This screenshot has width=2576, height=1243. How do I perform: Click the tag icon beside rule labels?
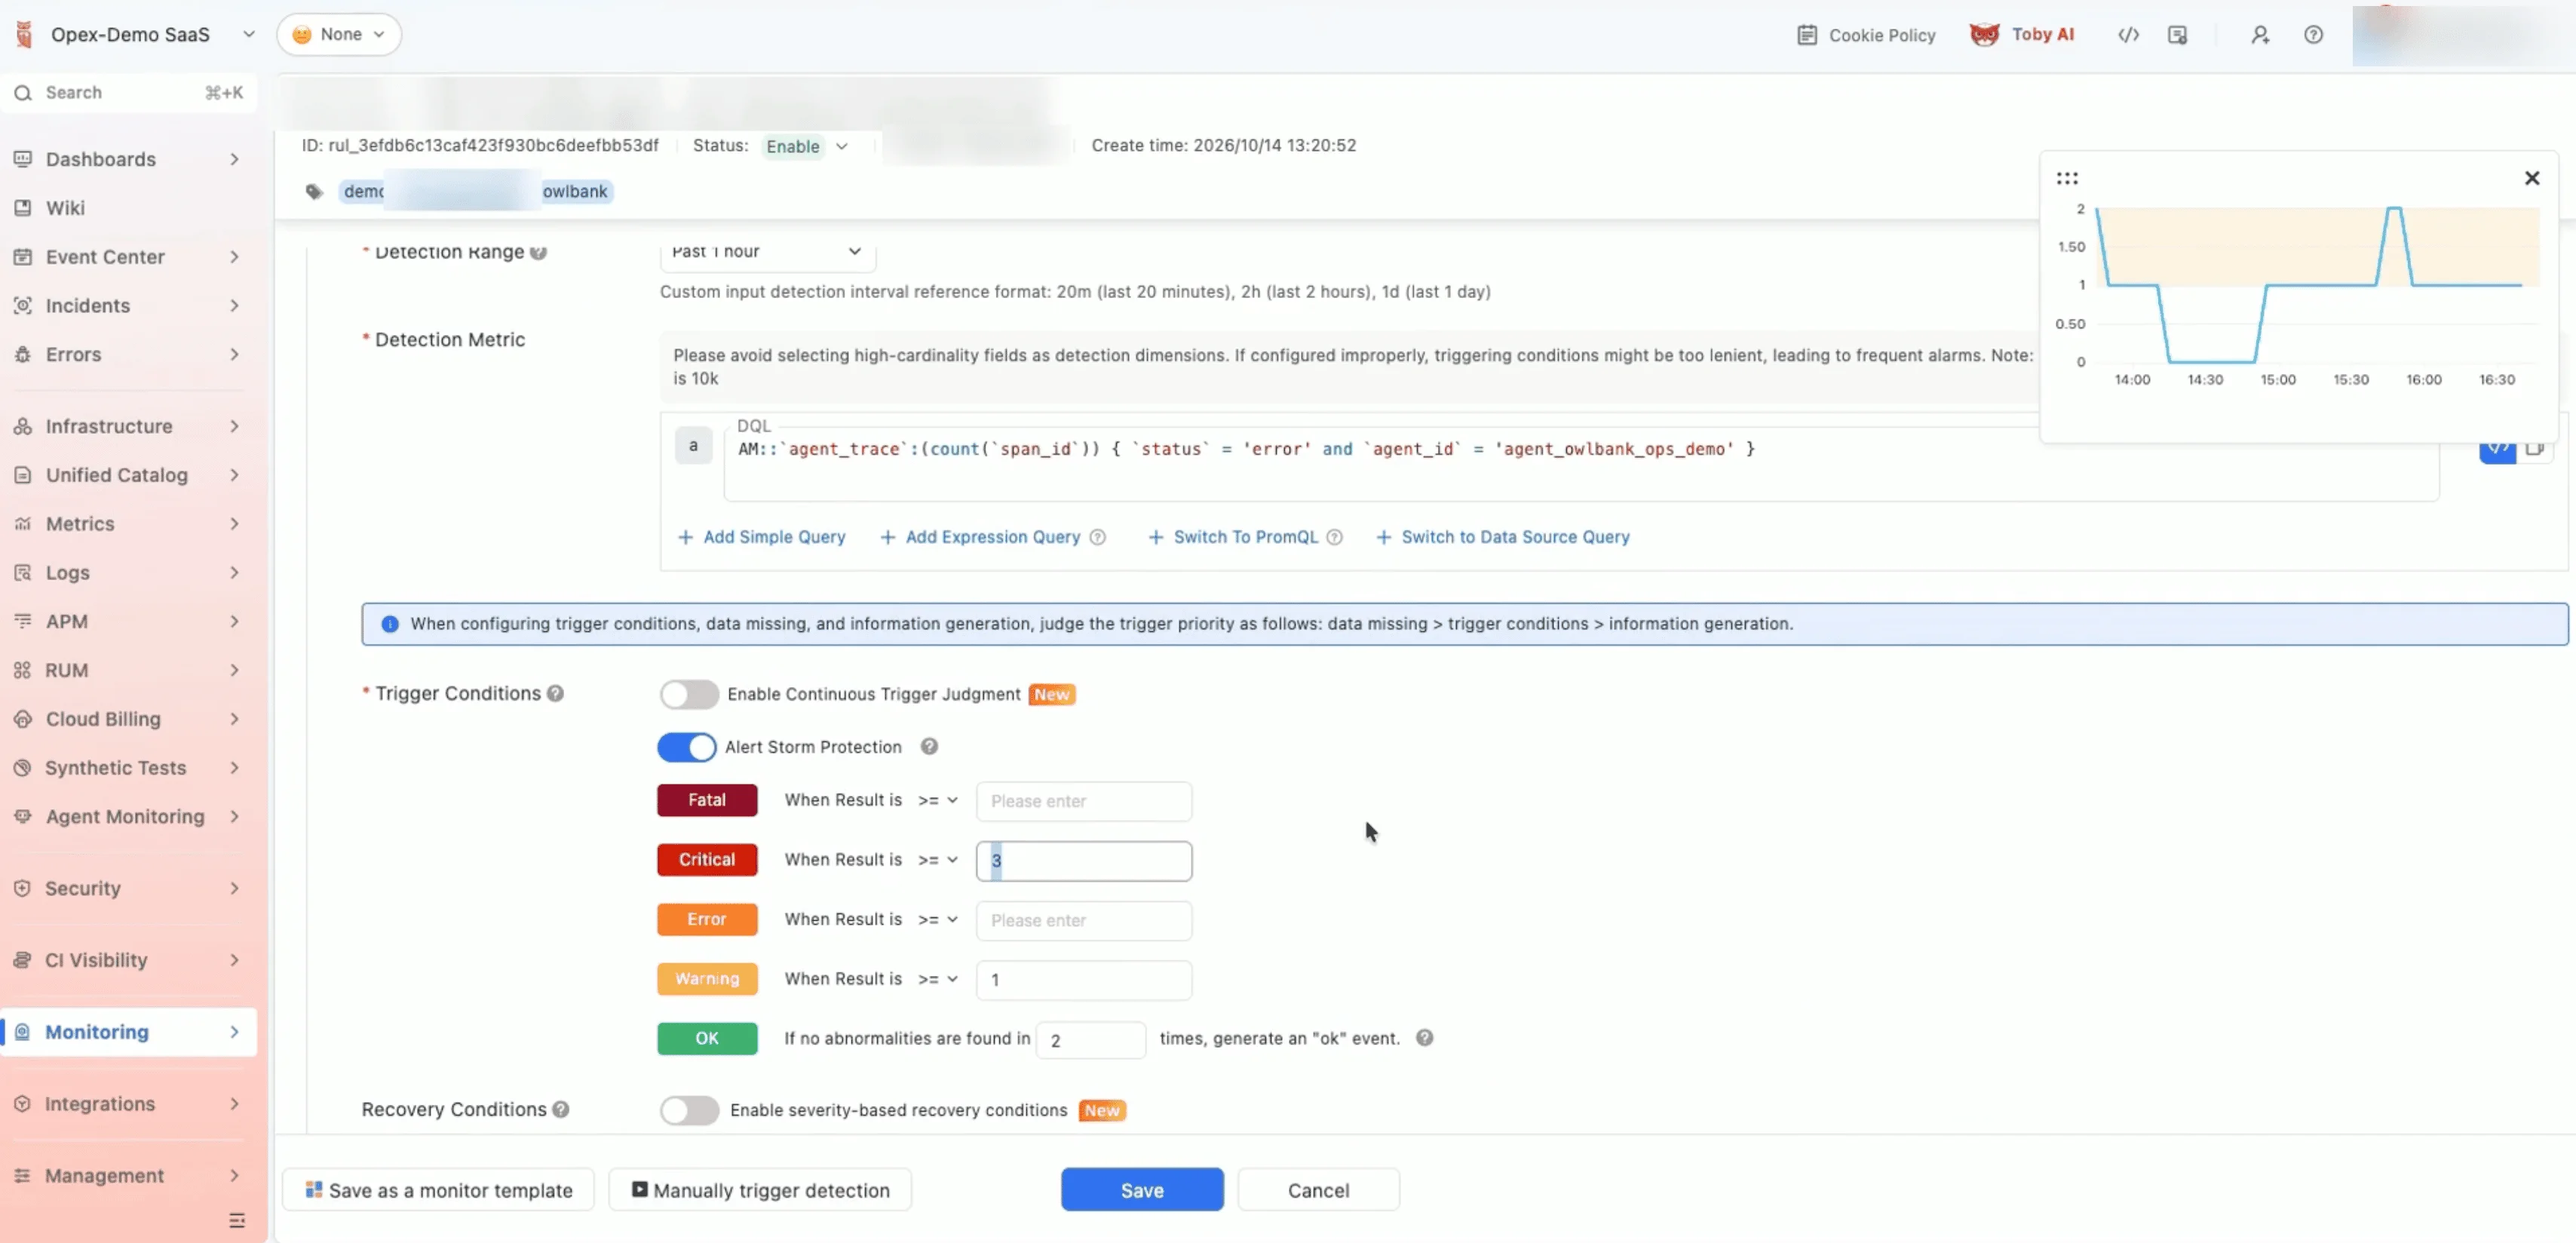pyautogui.click(x=314, y=191)
